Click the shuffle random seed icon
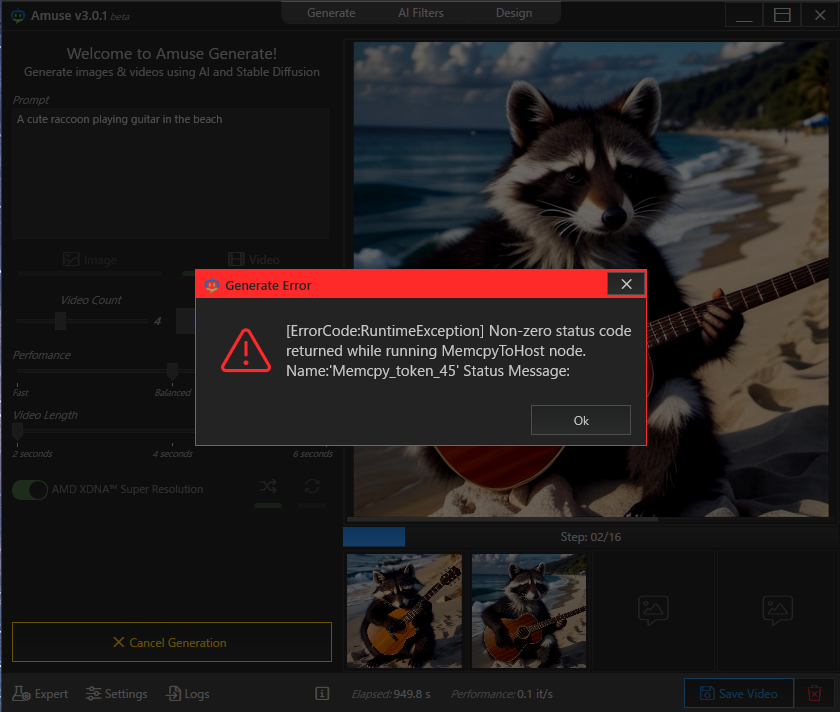Viewport: 840px width, 712px height. coord(268,487)
